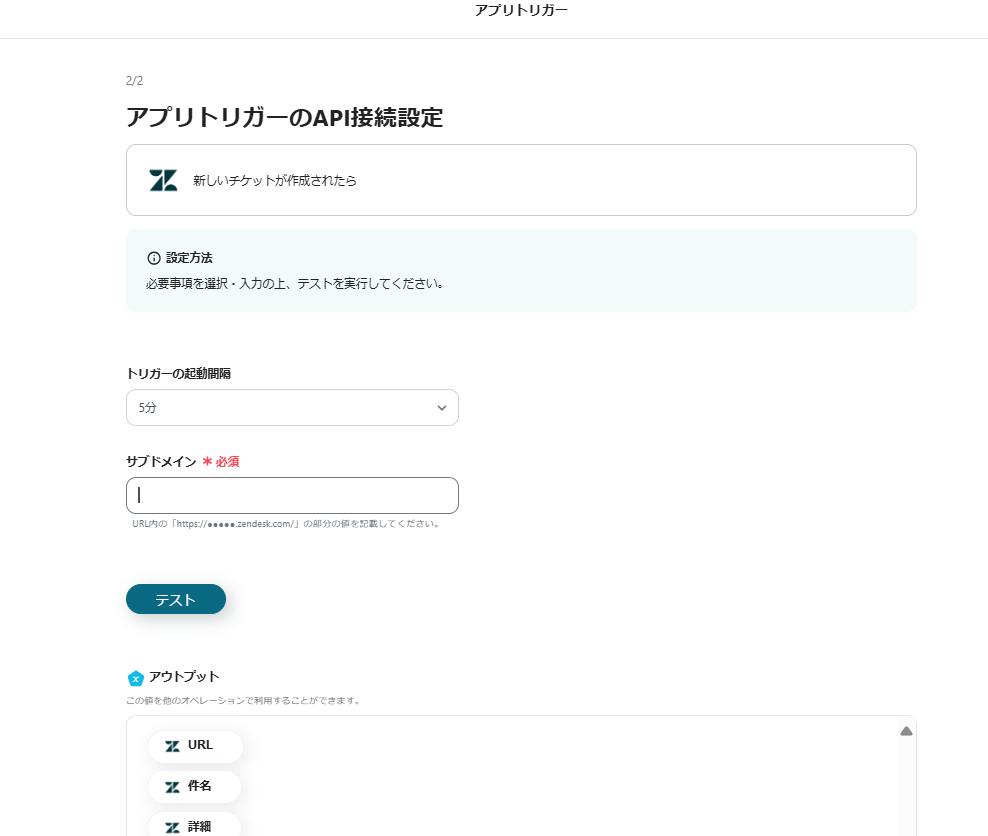Select the 件名 output chip
Image resolution: width=988 pixels, height=836 pixels.
pyautogui.click(x=194, y=787)
